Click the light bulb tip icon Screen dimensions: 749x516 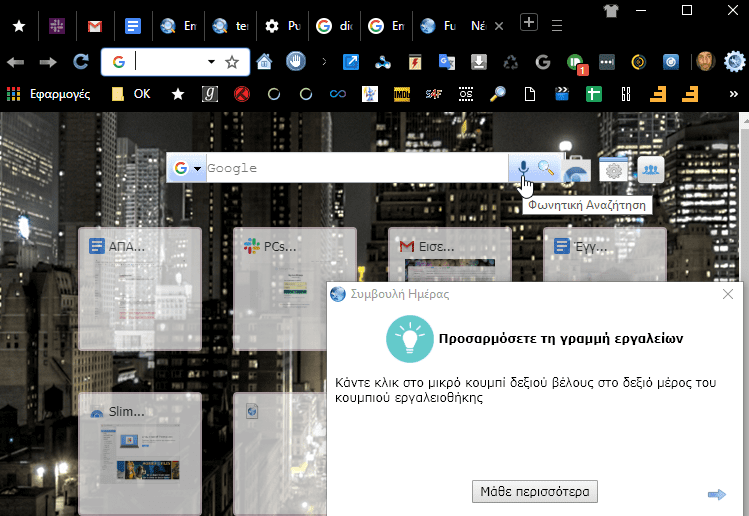click(x=409, y=339)
